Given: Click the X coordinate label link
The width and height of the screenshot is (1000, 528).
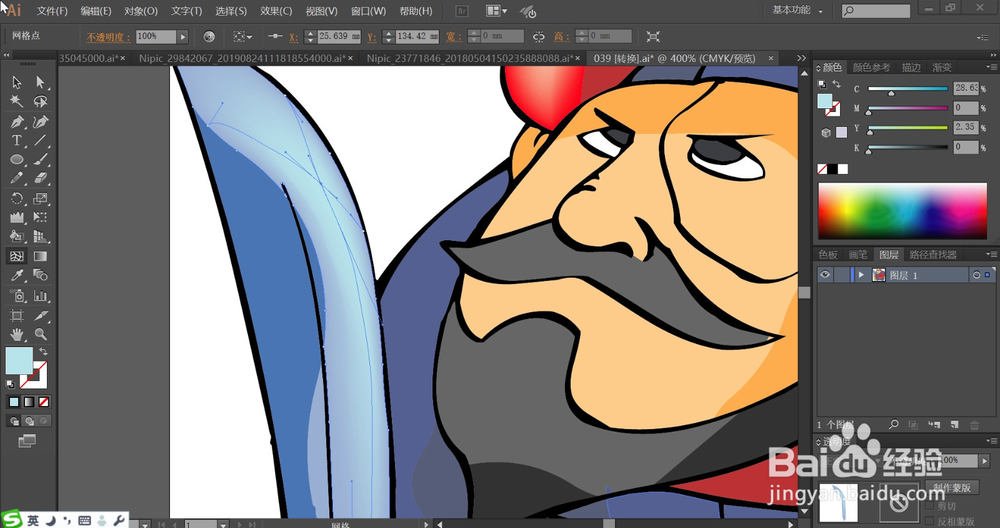Looking at the screenshot, I should click(293, 37).
